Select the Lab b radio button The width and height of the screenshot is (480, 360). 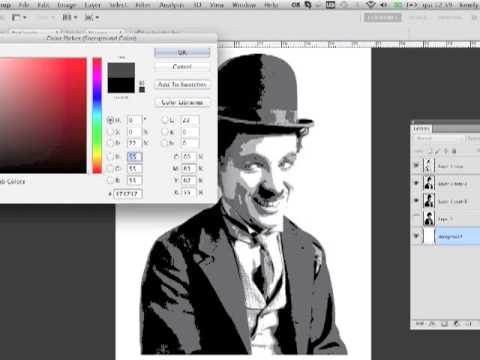tap(164, 143)
